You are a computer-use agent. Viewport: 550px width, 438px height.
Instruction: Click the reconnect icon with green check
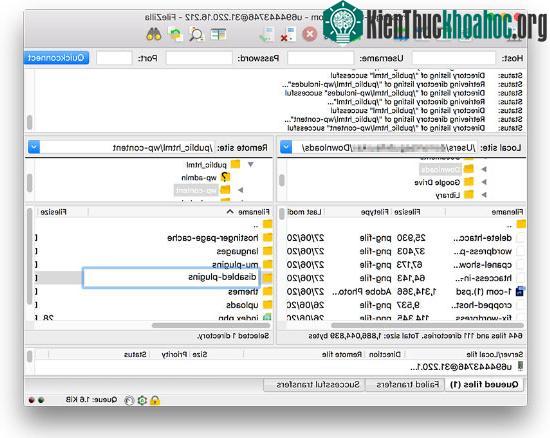click(267, 34)
